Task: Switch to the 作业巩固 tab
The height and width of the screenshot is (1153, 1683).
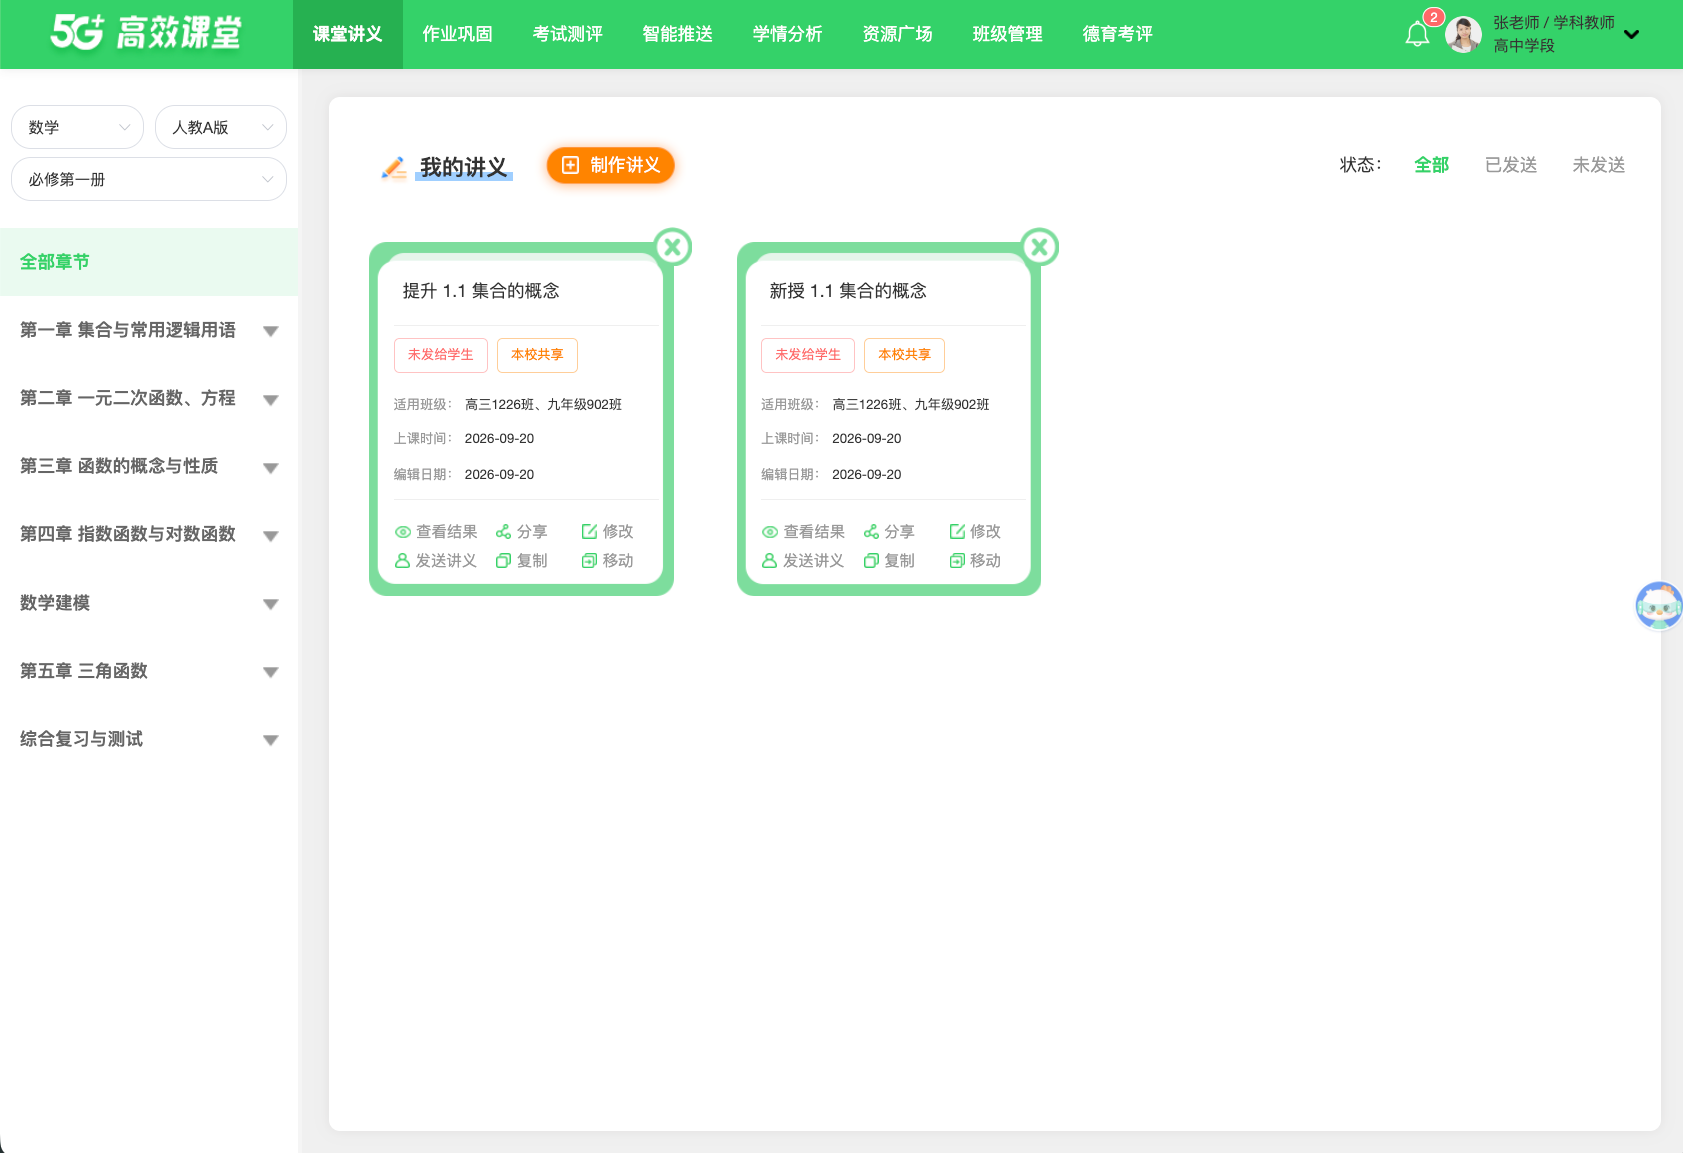Action: pos(458,34)
